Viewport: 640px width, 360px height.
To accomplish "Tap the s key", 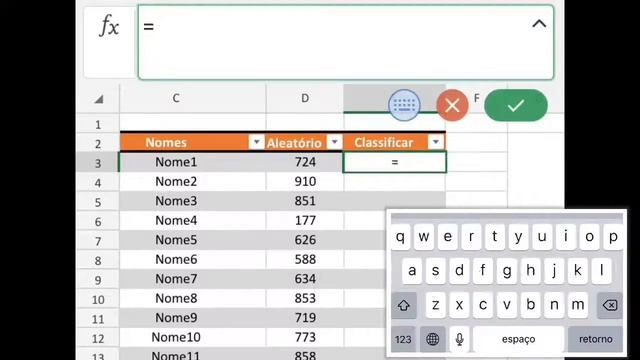I will (436, 271).
